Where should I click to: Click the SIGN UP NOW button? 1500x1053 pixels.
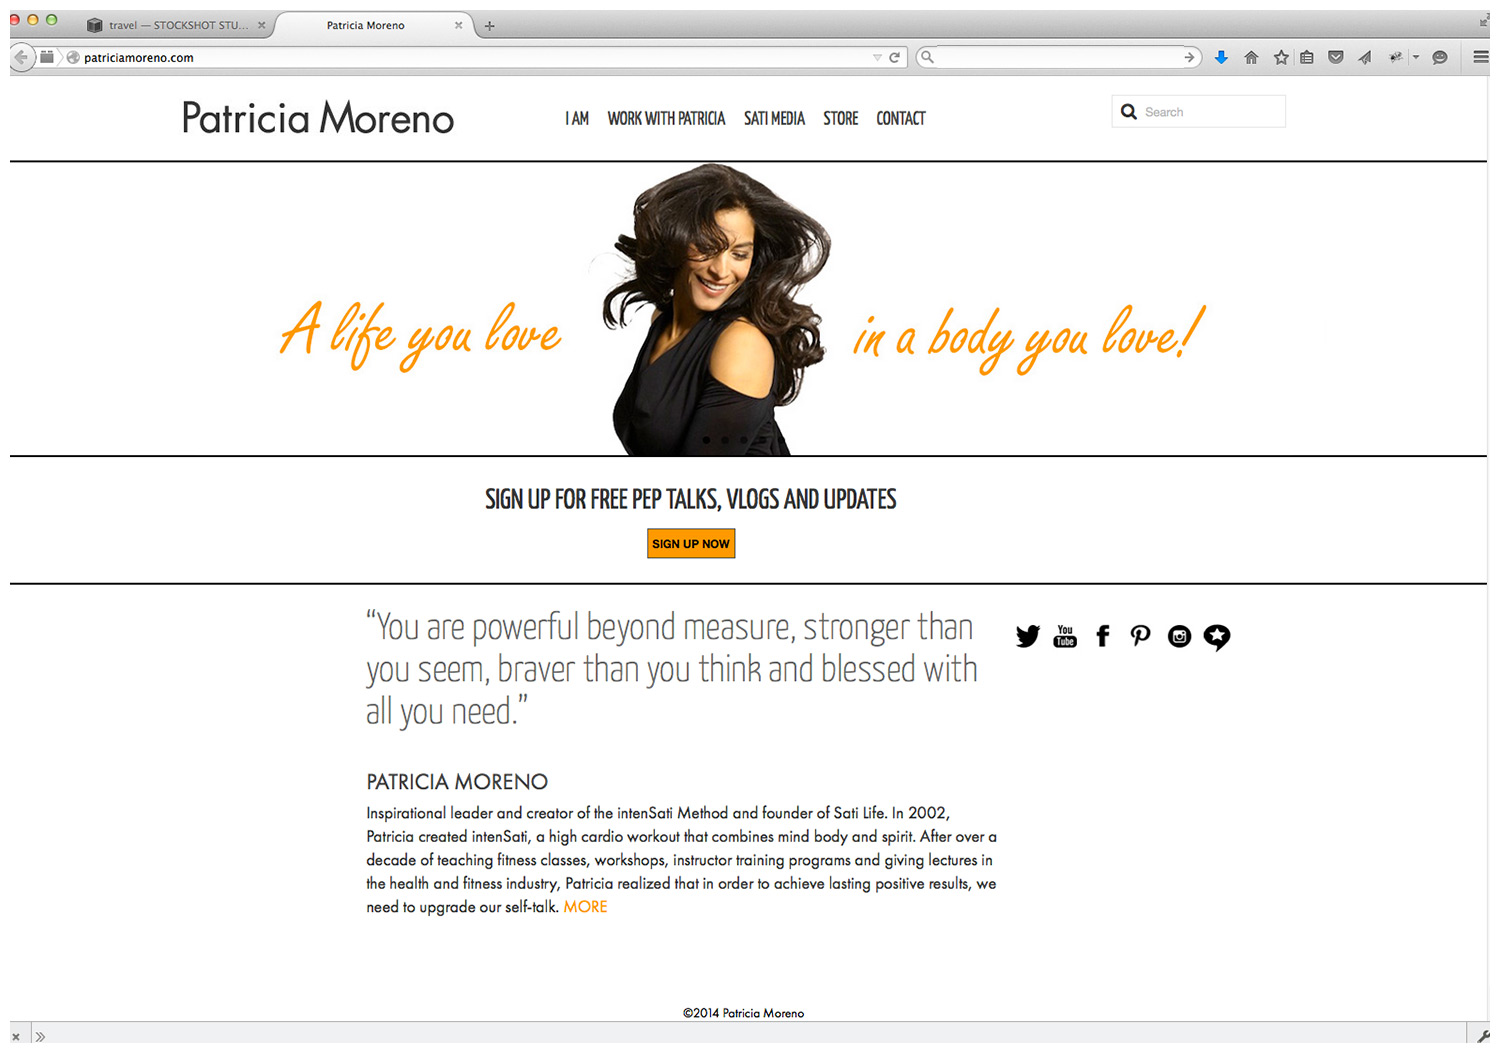(691, 543)
